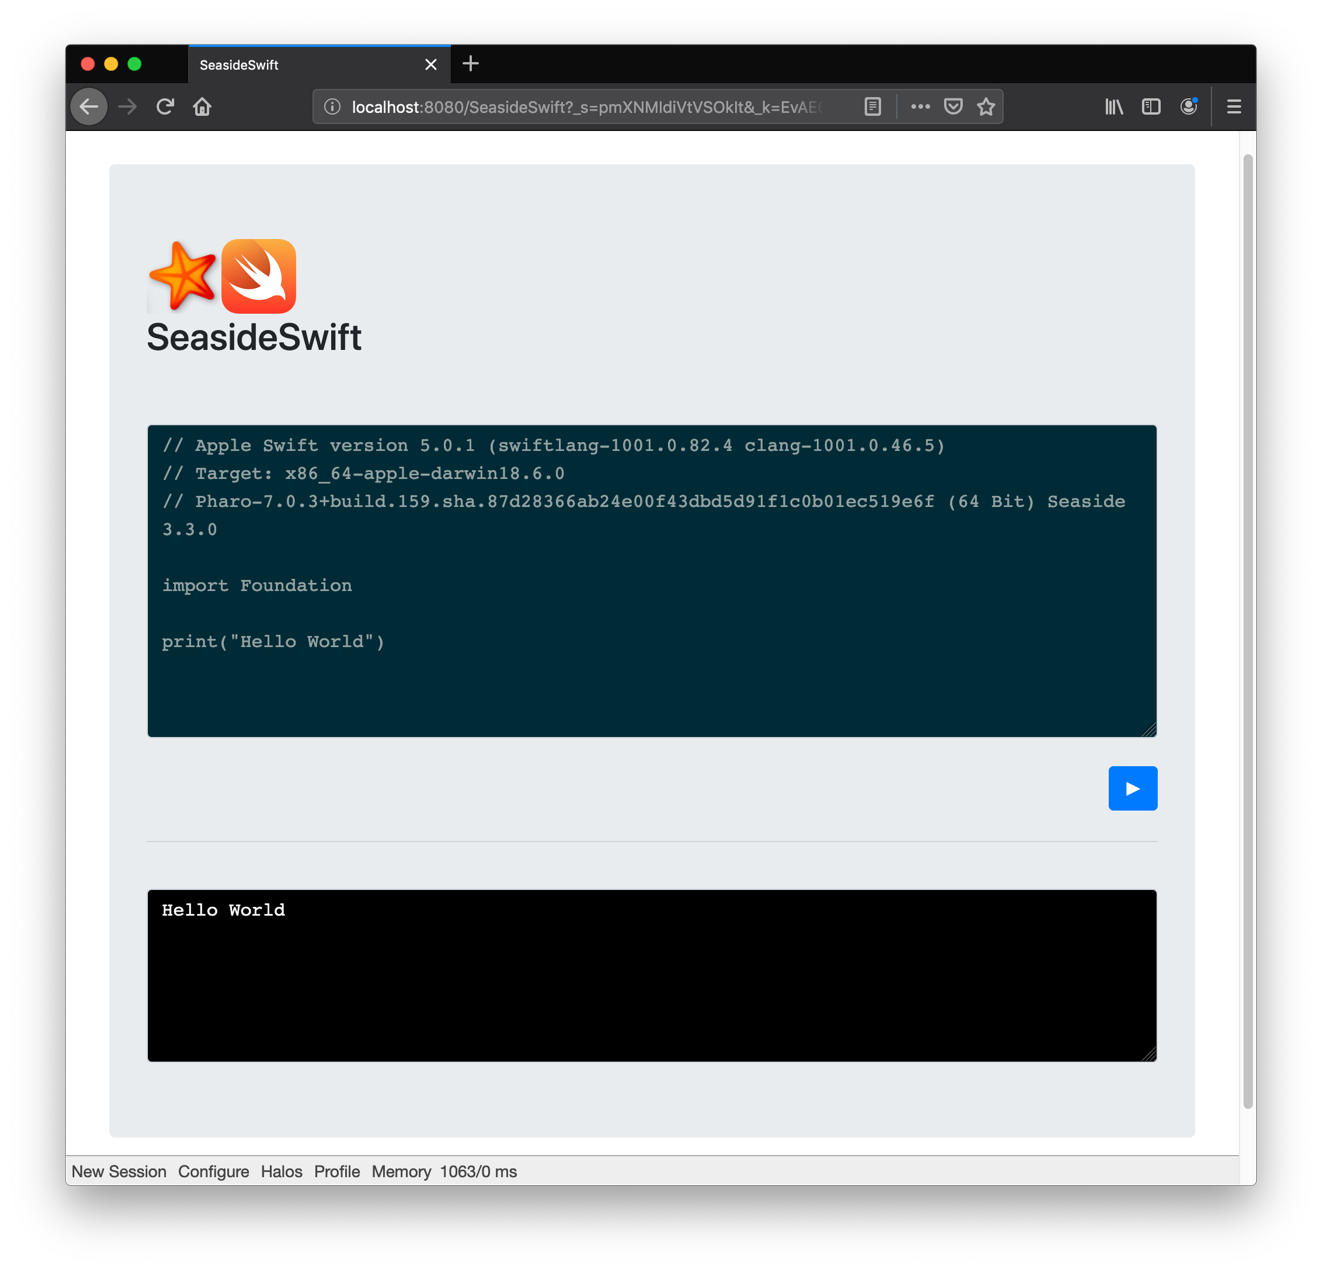Open the Firefox account icon
The image size is (1322, 1272).
(x=1189, y=107)
